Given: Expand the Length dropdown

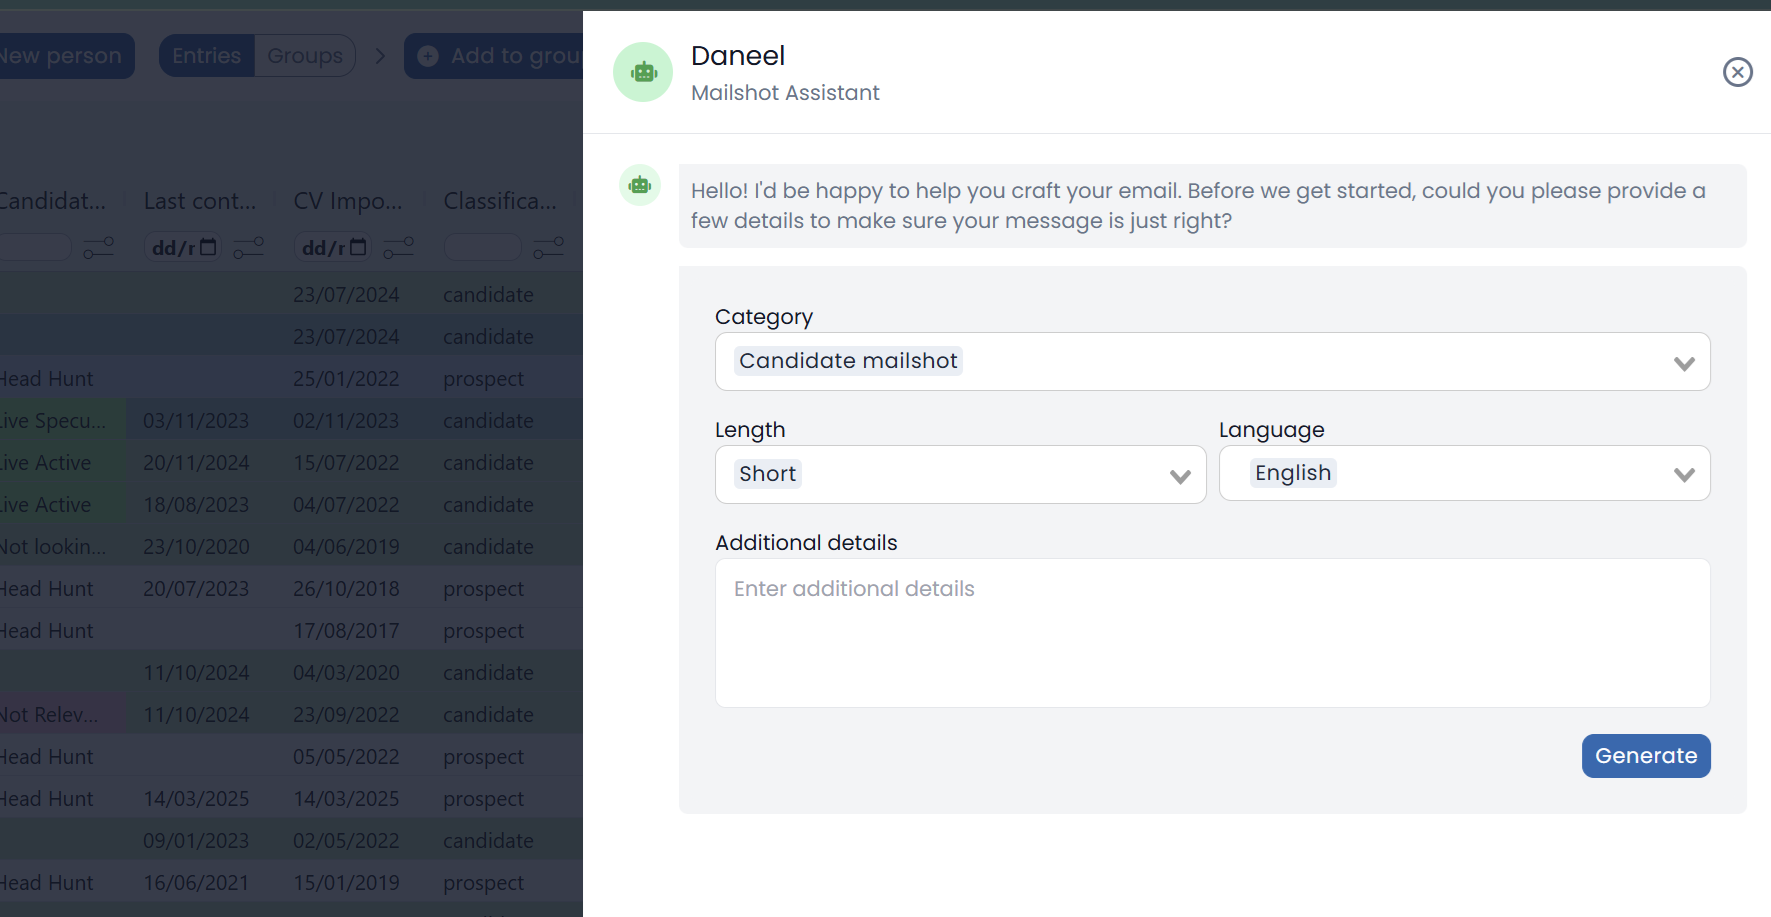Looking at the screenshot, I should tap(1180, 475).
